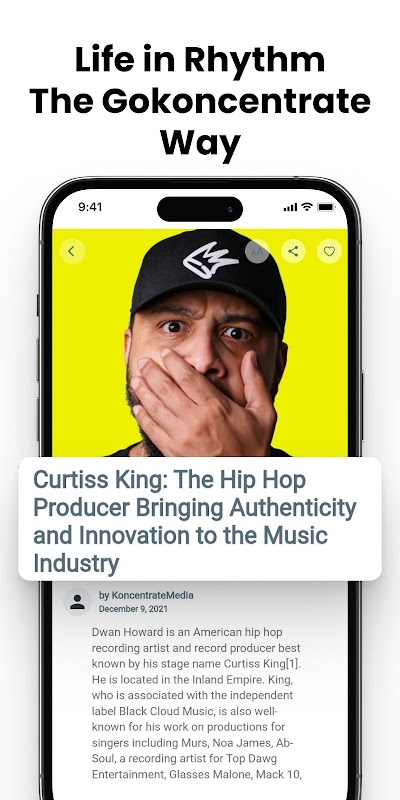Image resolution: width=400 pixels, height=800 pixels.
Task: Tap the cellular signal bars icon
Action: [290, 207]
